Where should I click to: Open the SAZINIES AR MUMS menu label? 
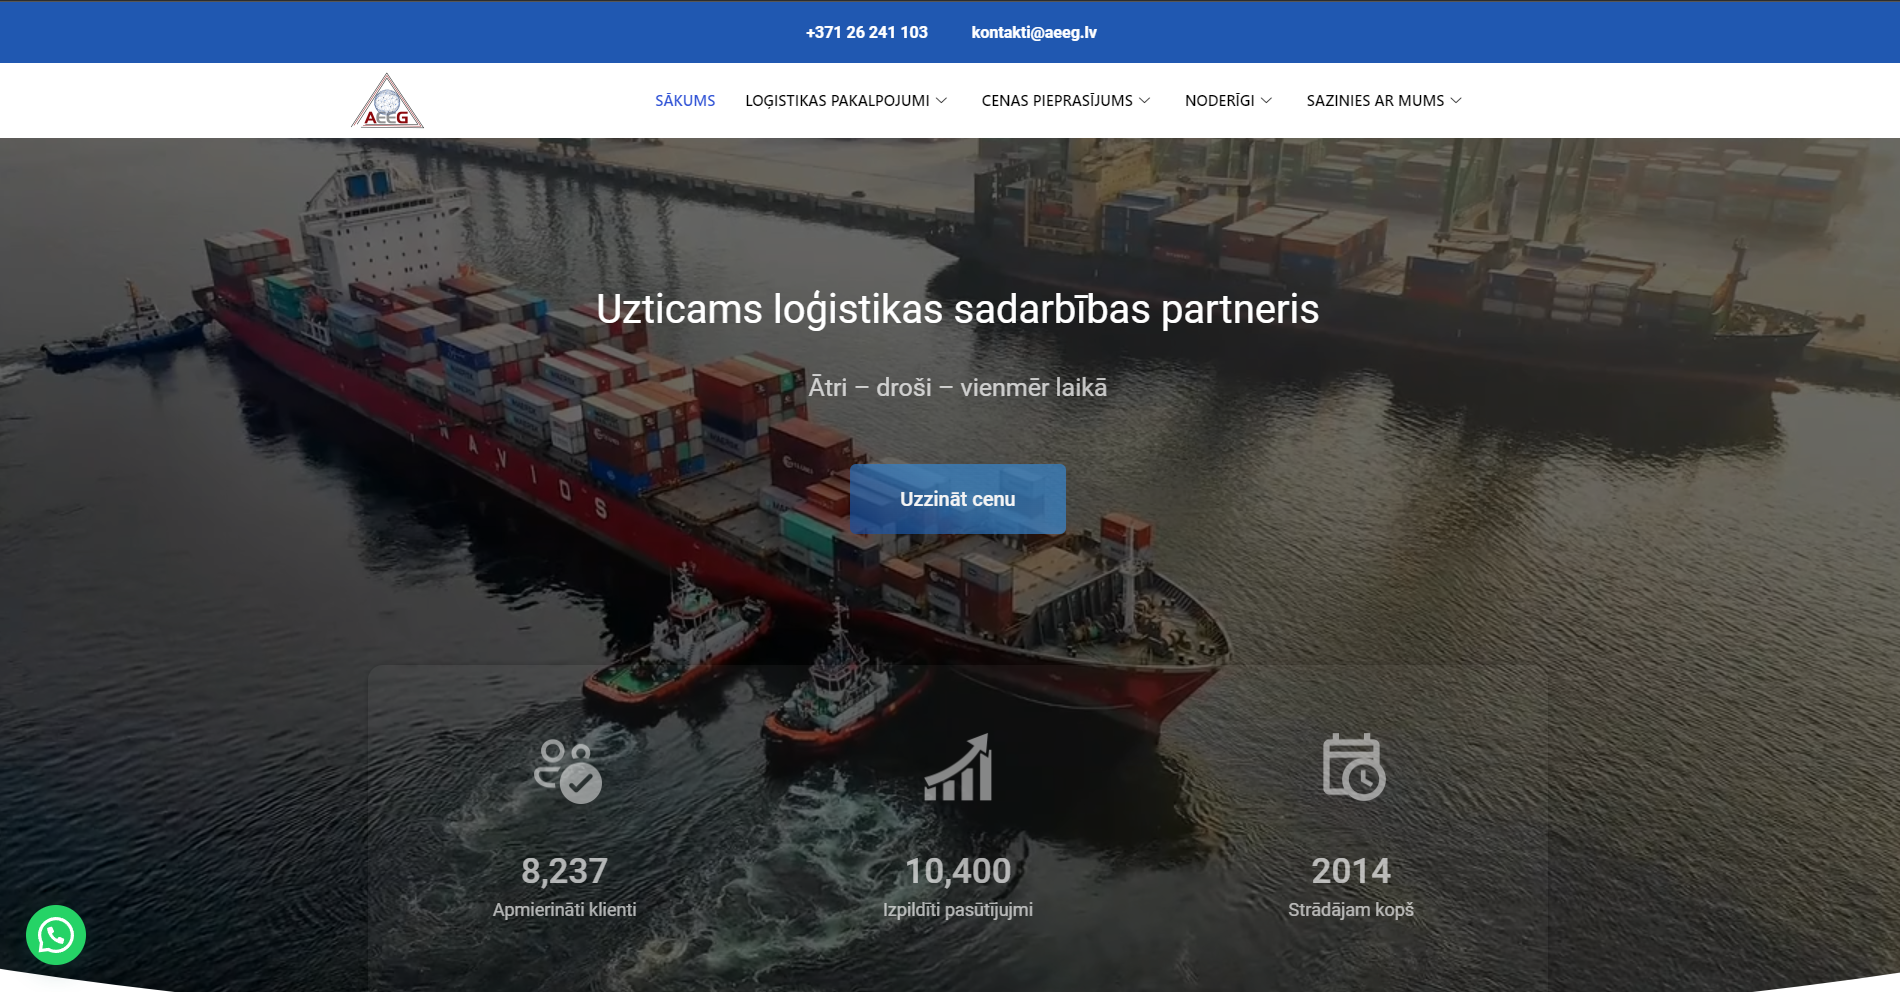pyautogui.click(x=1374, y=101)
